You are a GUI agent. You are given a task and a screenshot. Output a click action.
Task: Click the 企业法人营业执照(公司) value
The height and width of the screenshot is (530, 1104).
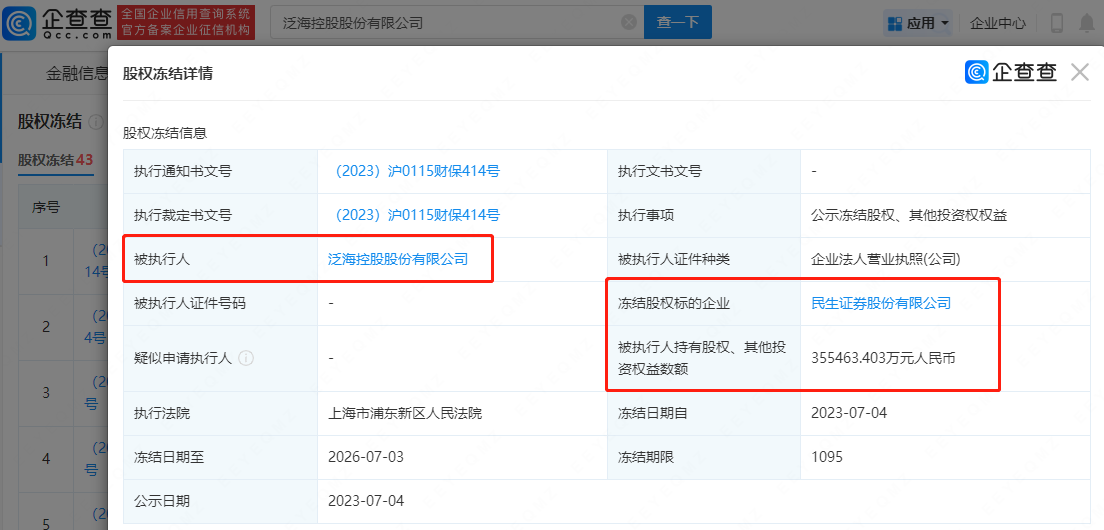coord(886,259)
